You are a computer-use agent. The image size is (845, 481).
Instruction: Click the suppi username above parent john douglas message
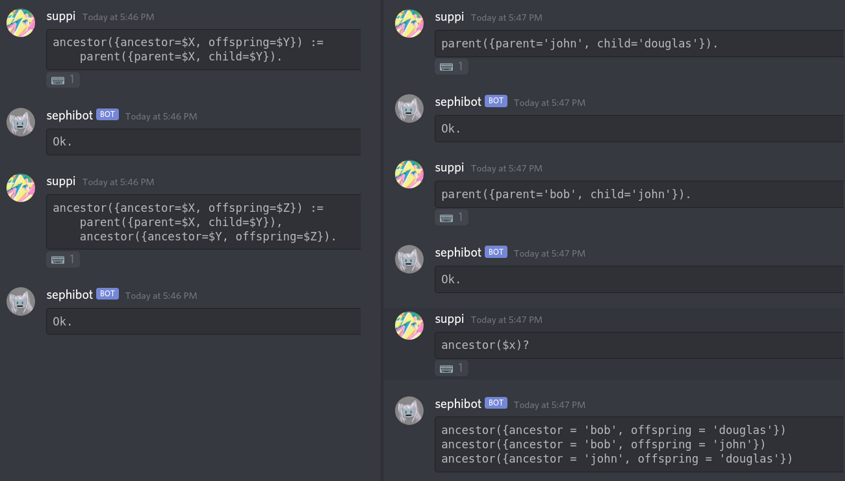click(449, 17)
